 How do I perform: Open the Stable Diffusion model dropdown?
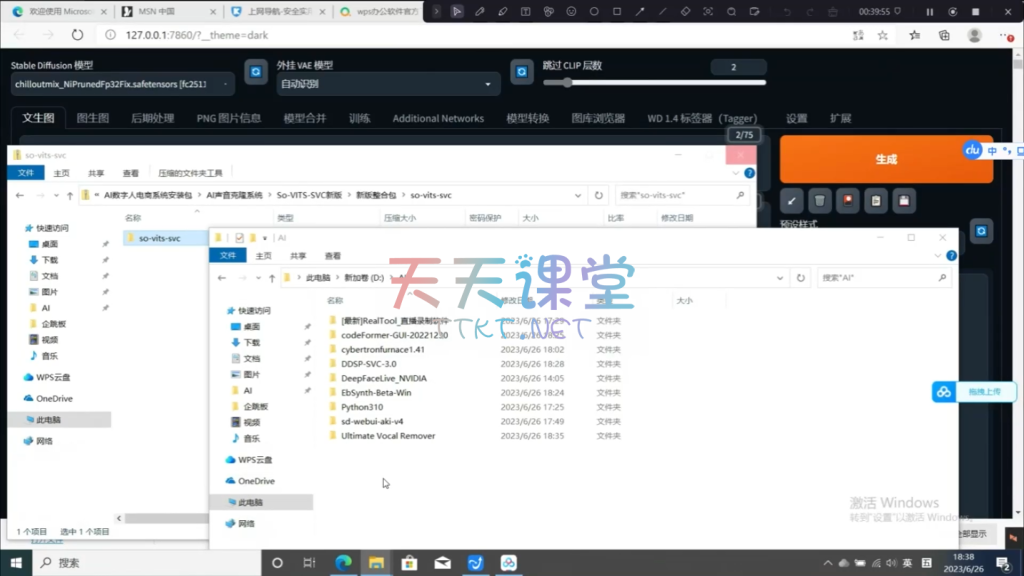coord(122,85)
